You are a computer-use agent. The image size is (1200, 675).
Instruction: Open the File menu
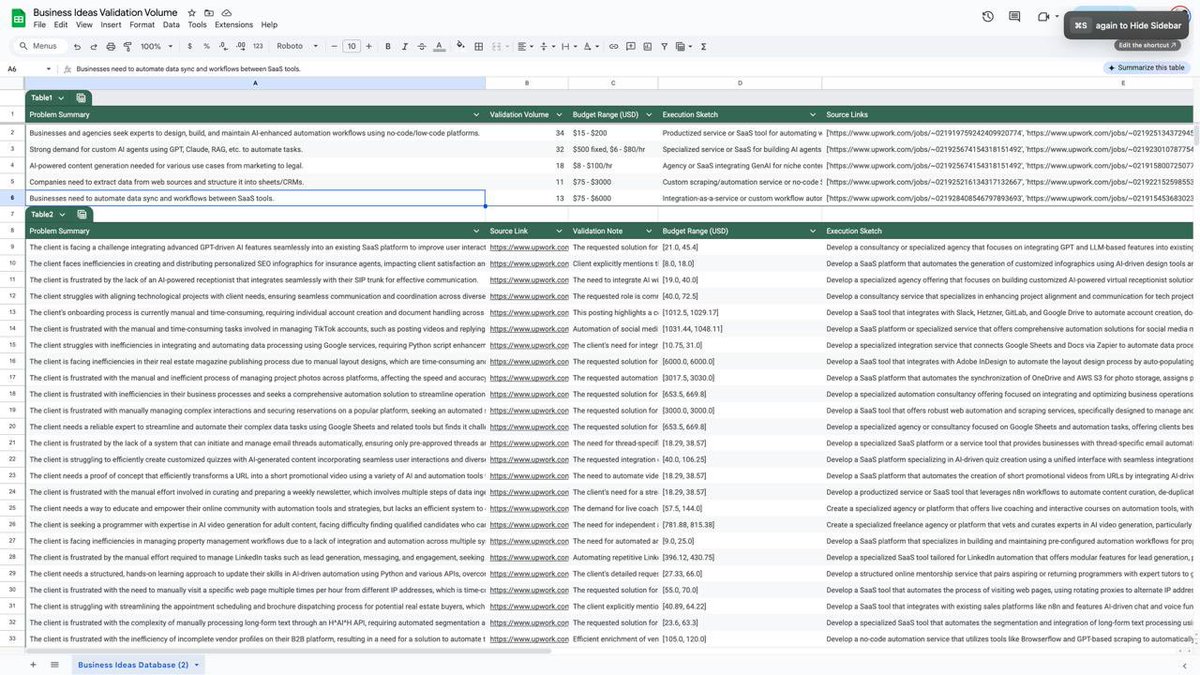pos(39,24)
